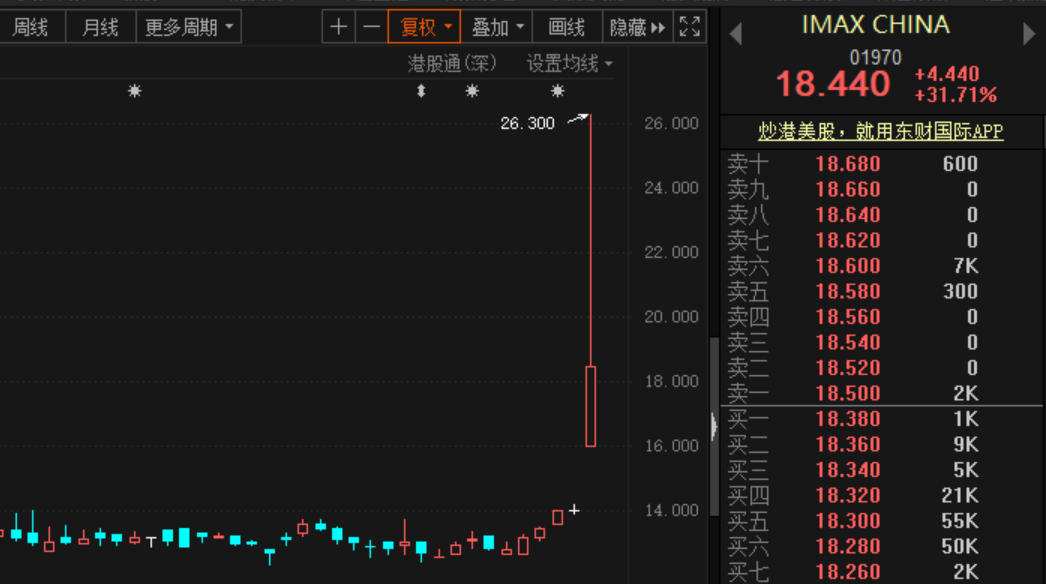Open 炒港美股，就用东财国际APP link
The width and height of the screenshot is (1046, 584).
(x=881, y=131)
